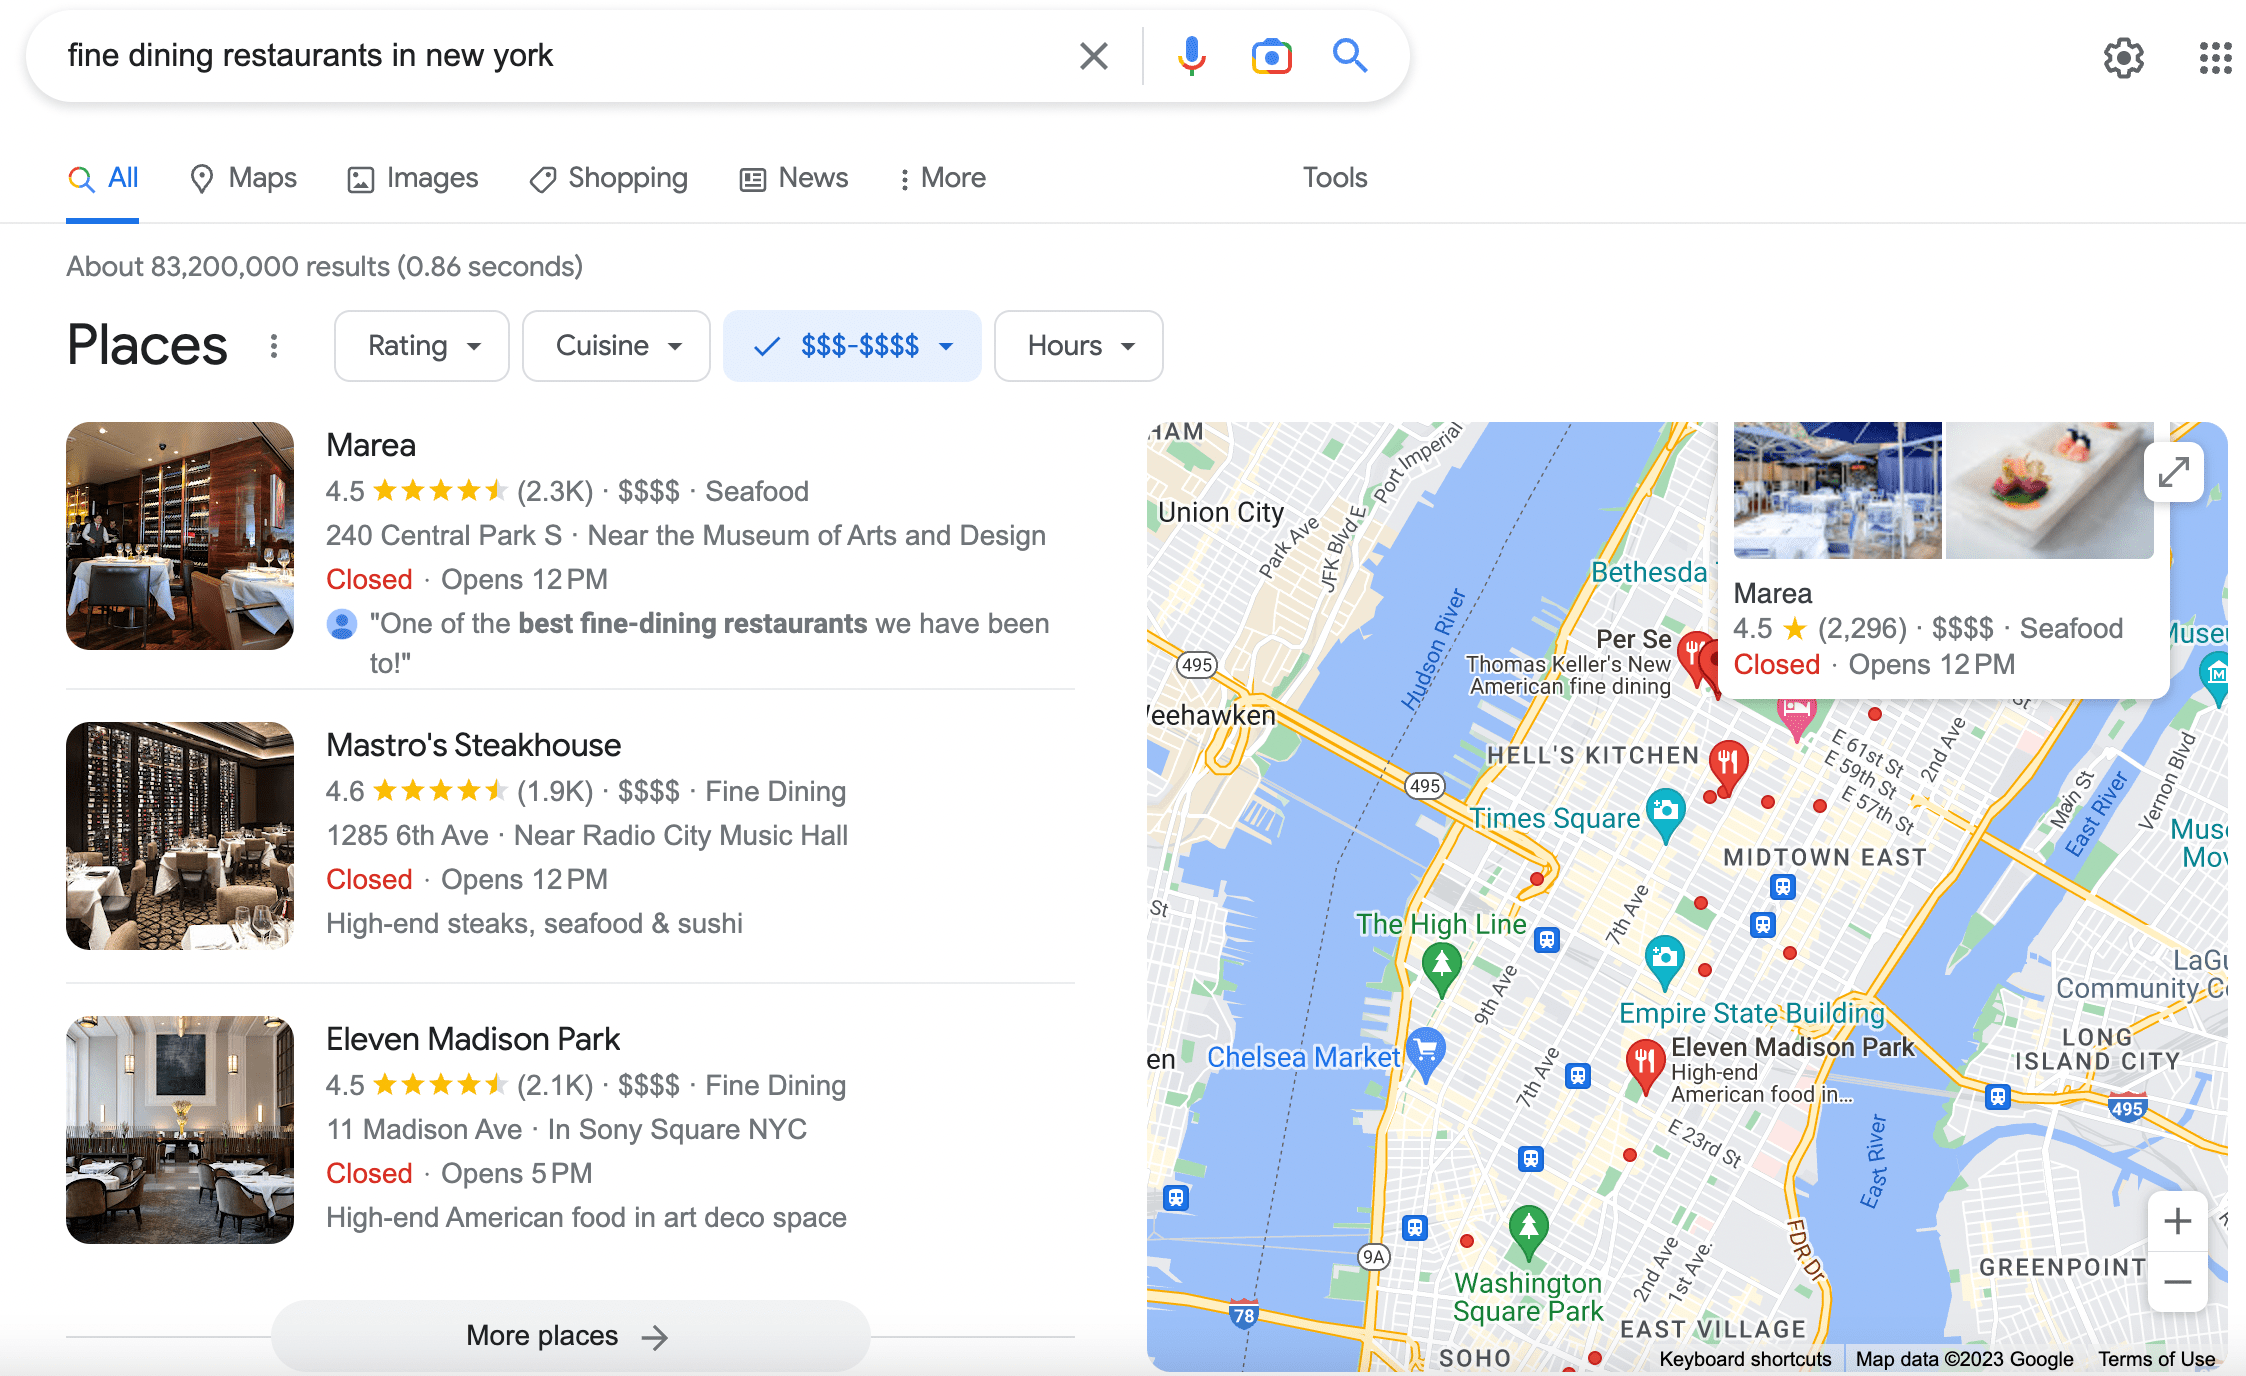Select the Per Se restaurant pin
This screenshot has height=1376, width=2246.
click(x=1693, y=655)
